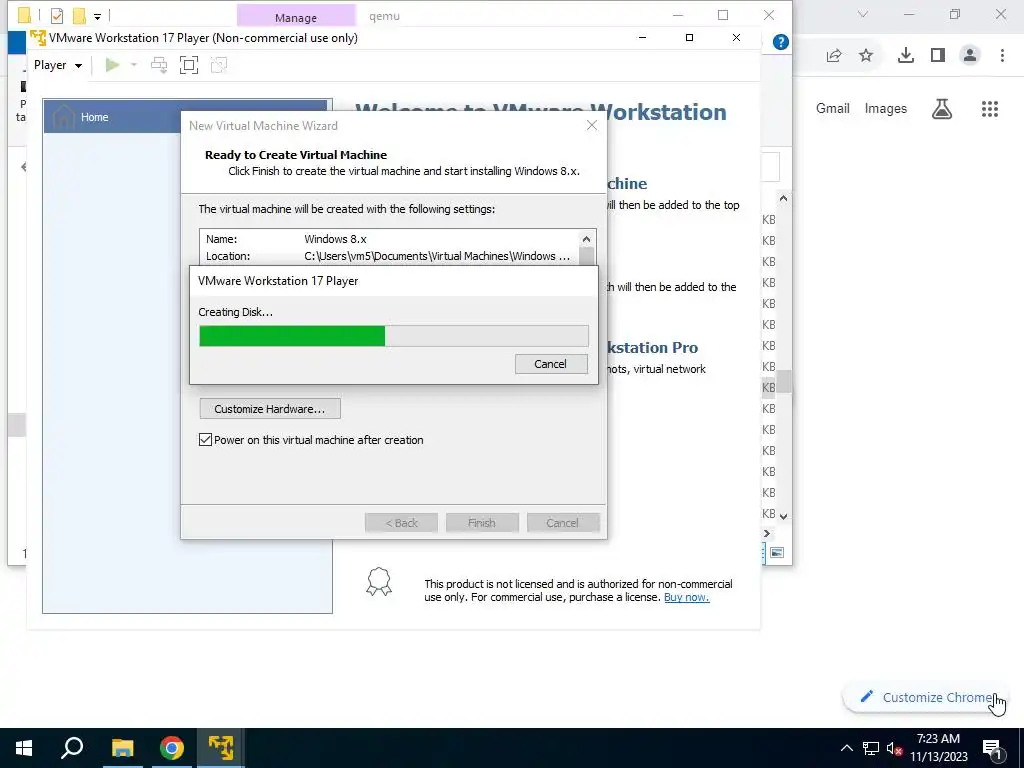The height and width of the screenshot is (768, 1024).
Task: Click Chrome share page icon
Action: 834,56
